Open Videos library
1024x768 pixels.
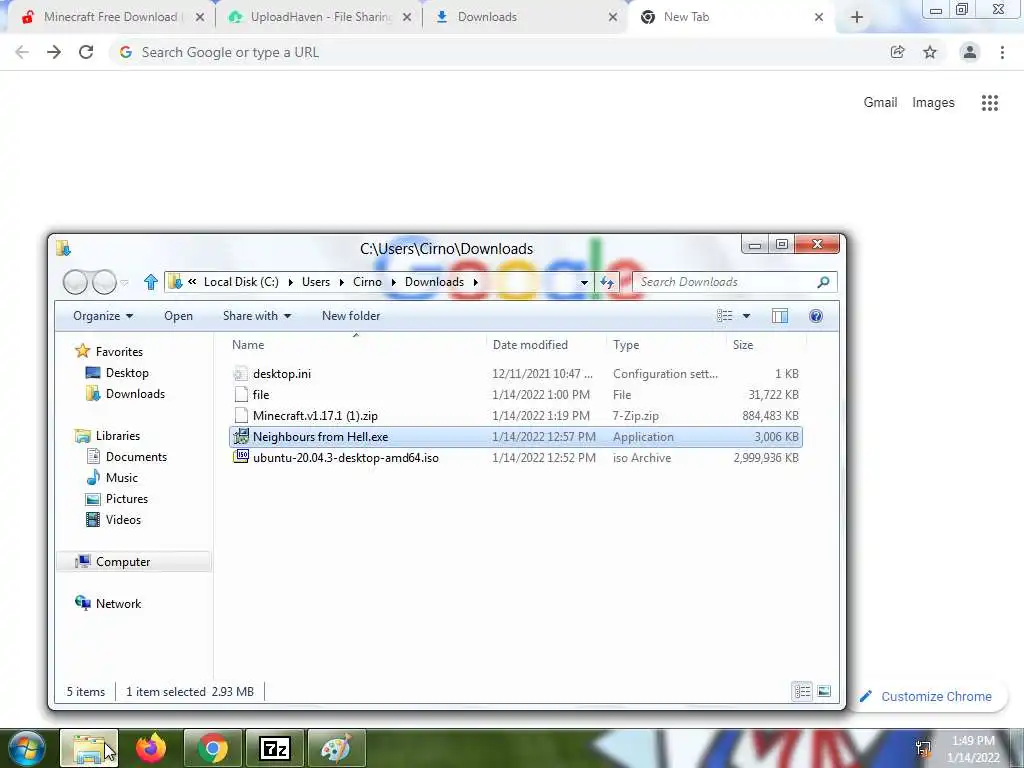pos(114,520)
